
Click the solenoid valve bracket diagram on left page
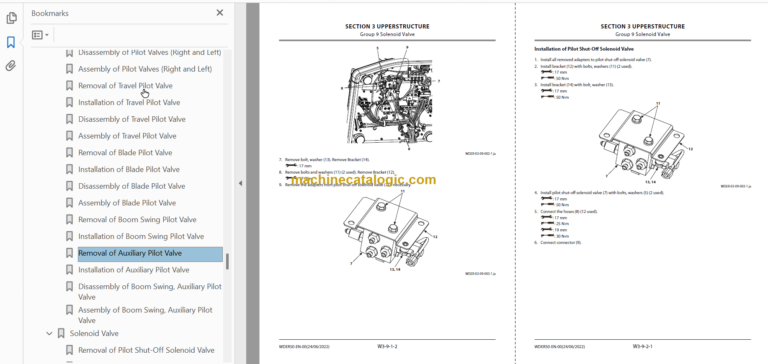(x=389, y=230)
